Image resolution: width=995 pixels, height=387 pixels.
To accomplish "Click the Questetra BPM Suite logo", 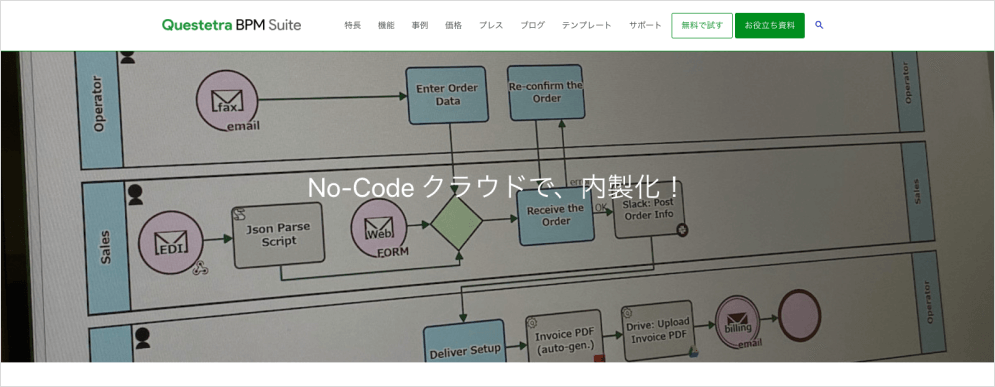I will (x=232, y=25).
